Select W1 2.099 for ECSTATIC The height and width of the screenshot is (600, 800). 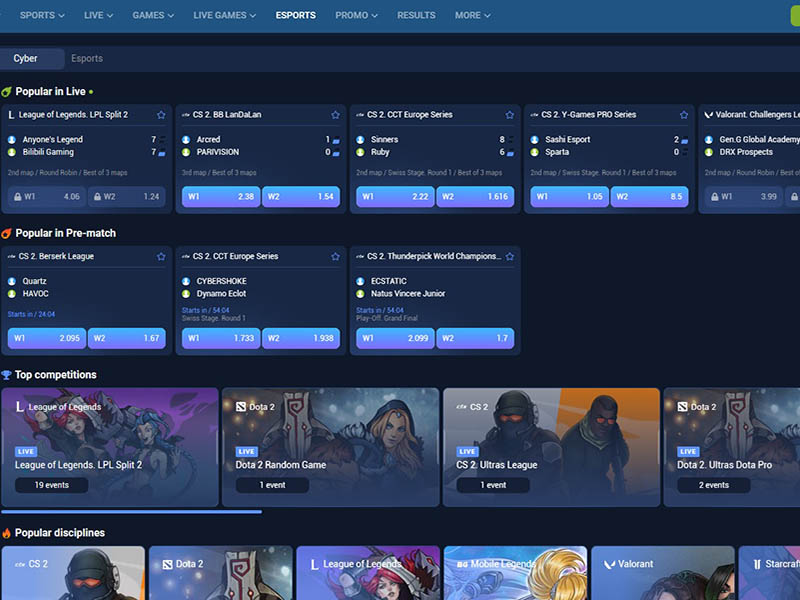395,338
